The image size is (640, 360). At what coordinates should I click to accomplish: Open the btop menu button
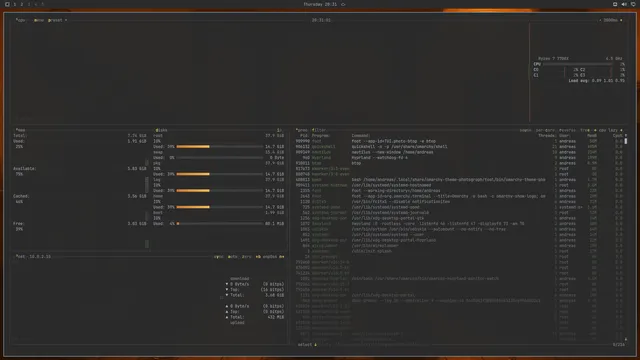point(39,20)
